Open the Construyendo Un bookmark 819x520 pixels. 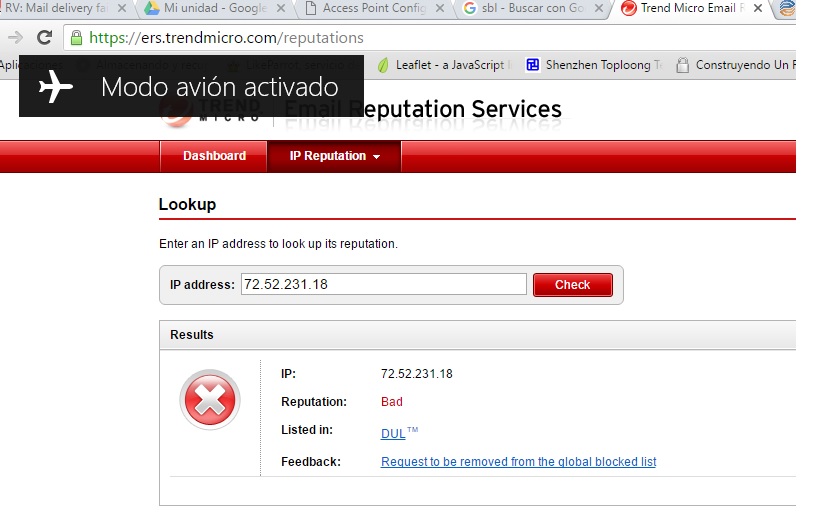pos(735,65)
